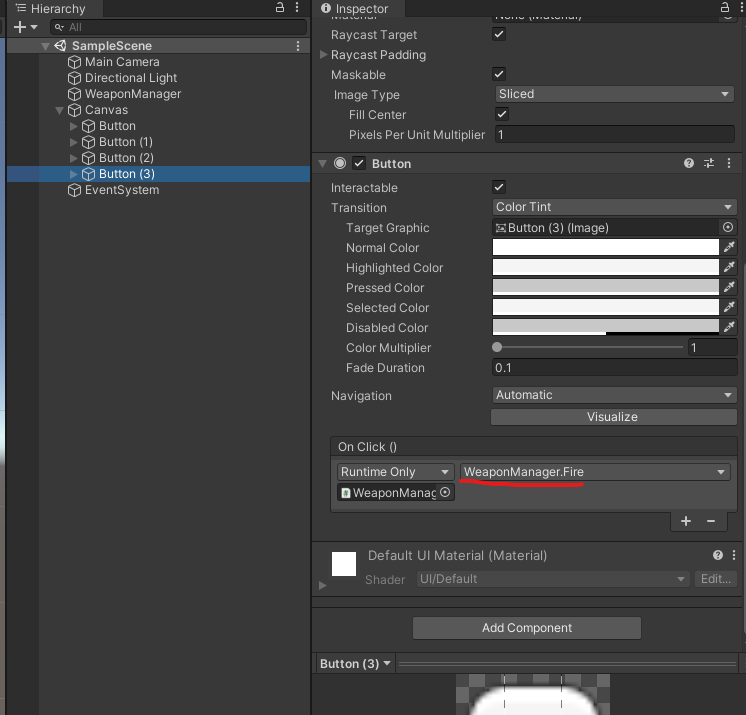Viewport: 746px width, 715px height.
Task: Add a new On Click event entry
Action: (x=686, y=521)
